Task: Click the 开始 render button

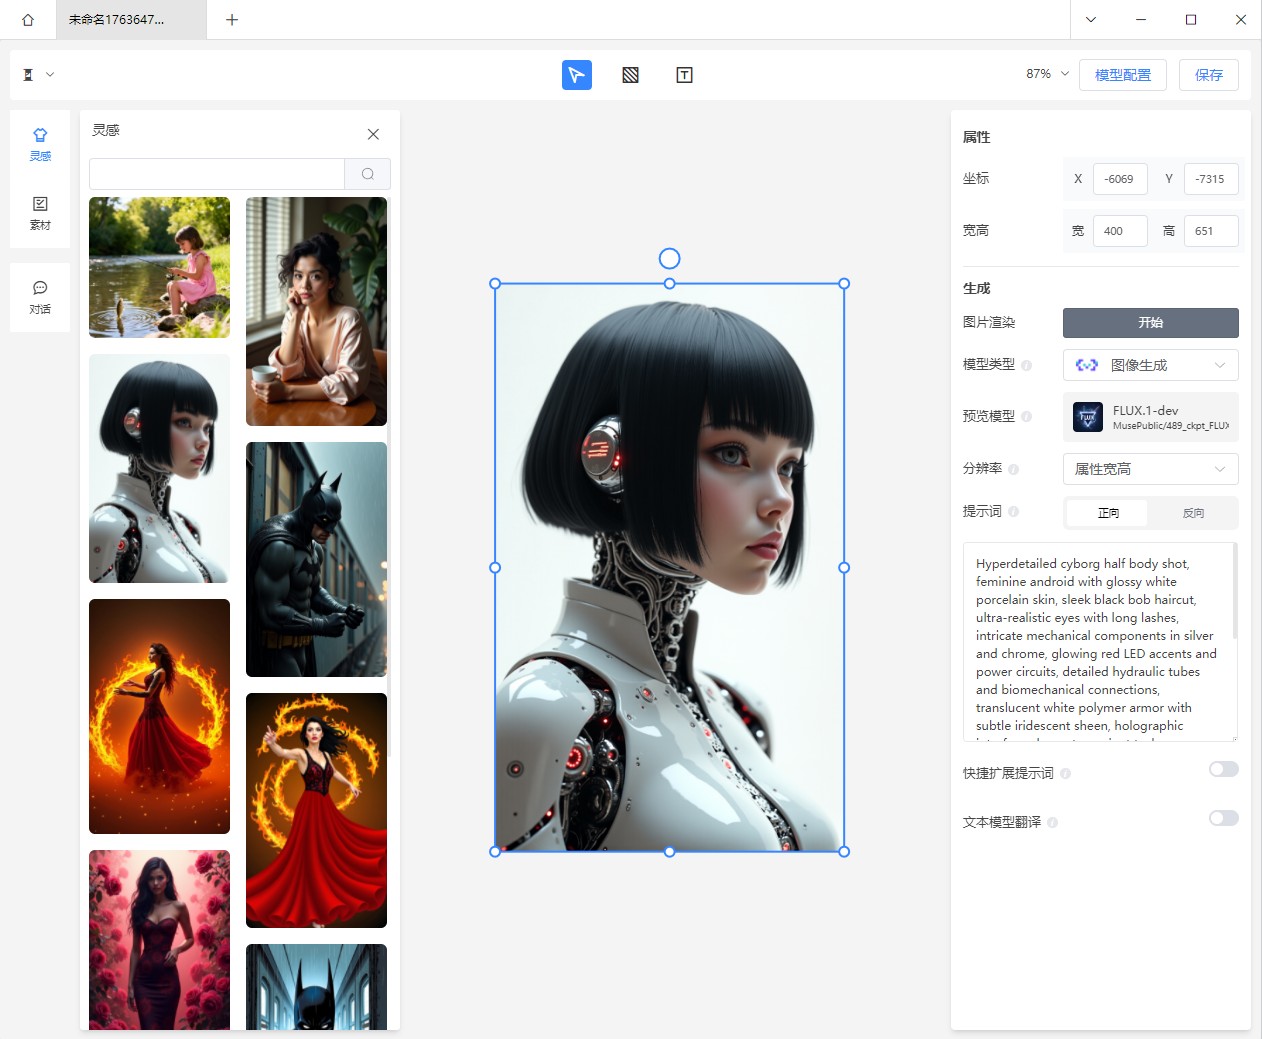Action: tap(1150, 323)
